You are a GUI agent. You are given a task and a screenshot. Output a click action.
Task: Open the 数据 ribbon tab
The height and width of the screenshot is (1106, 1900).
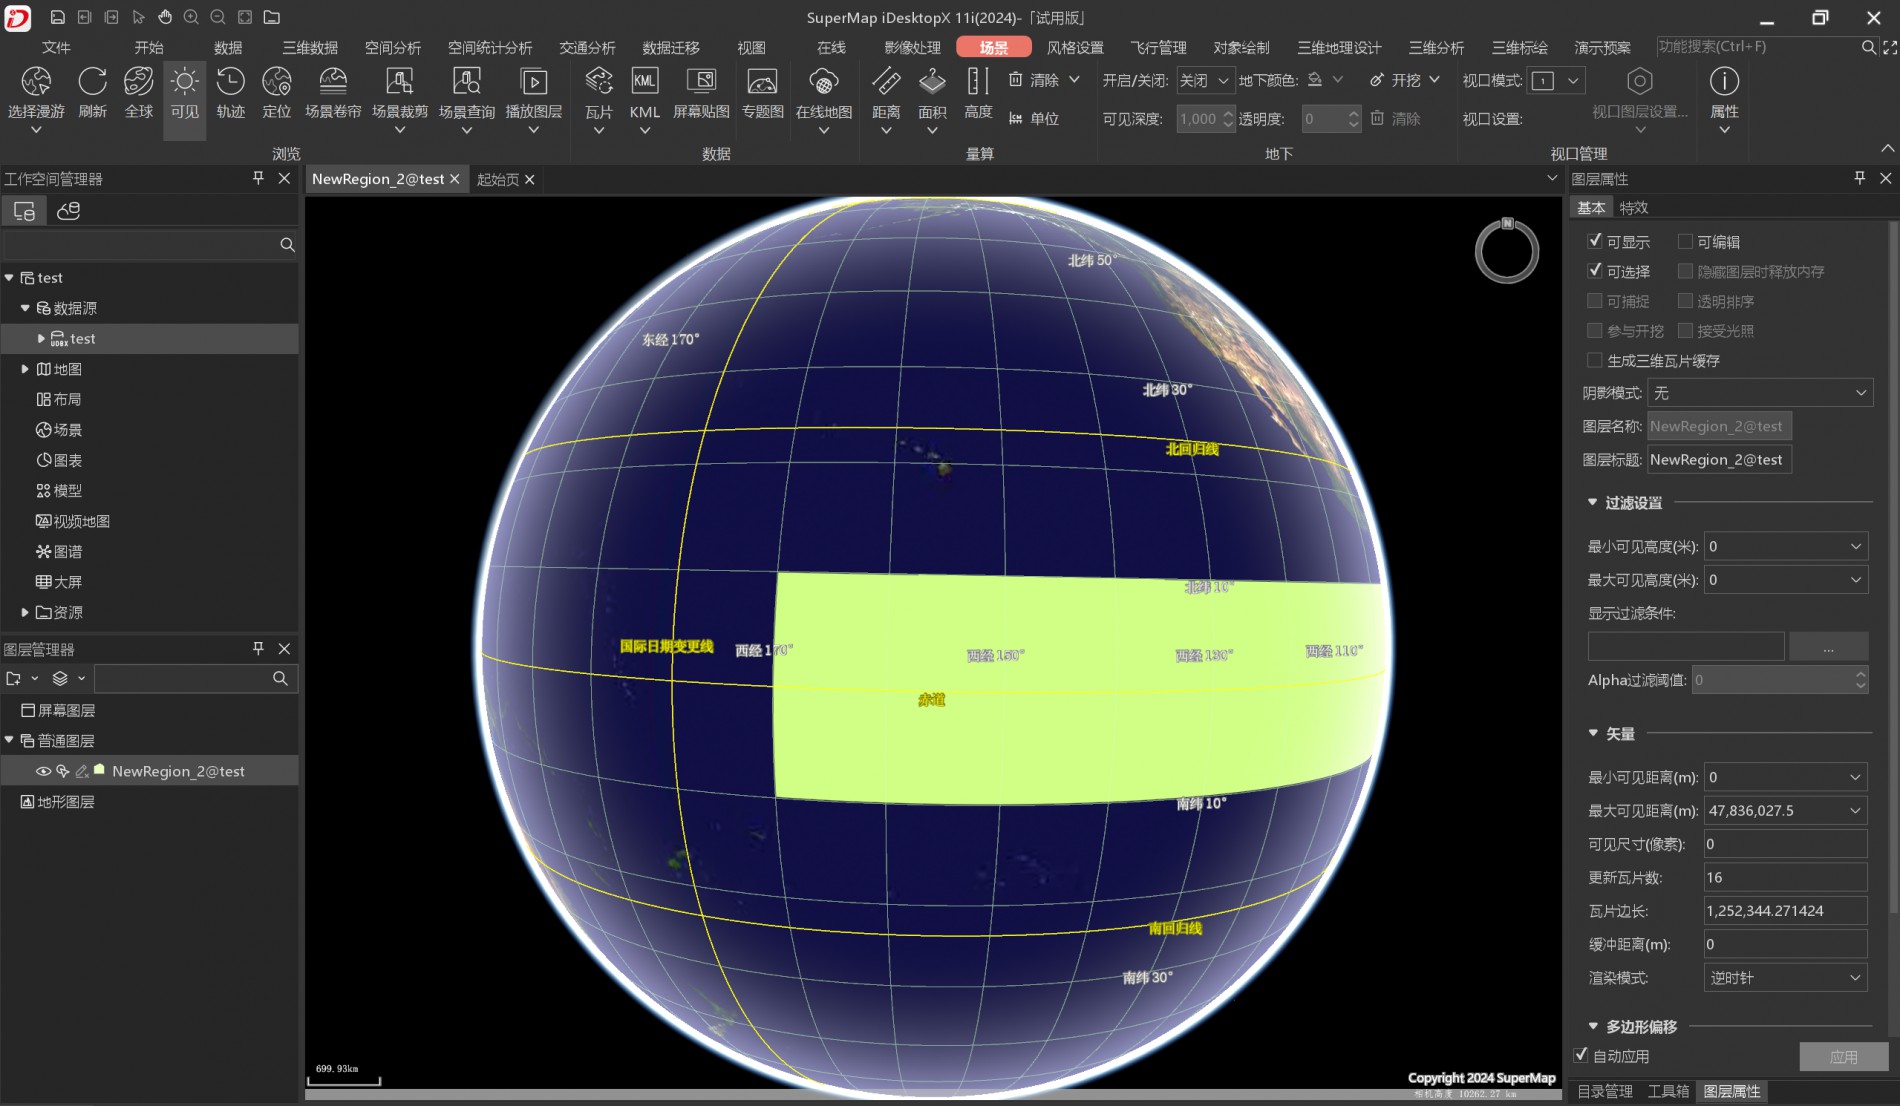[228, 47]
